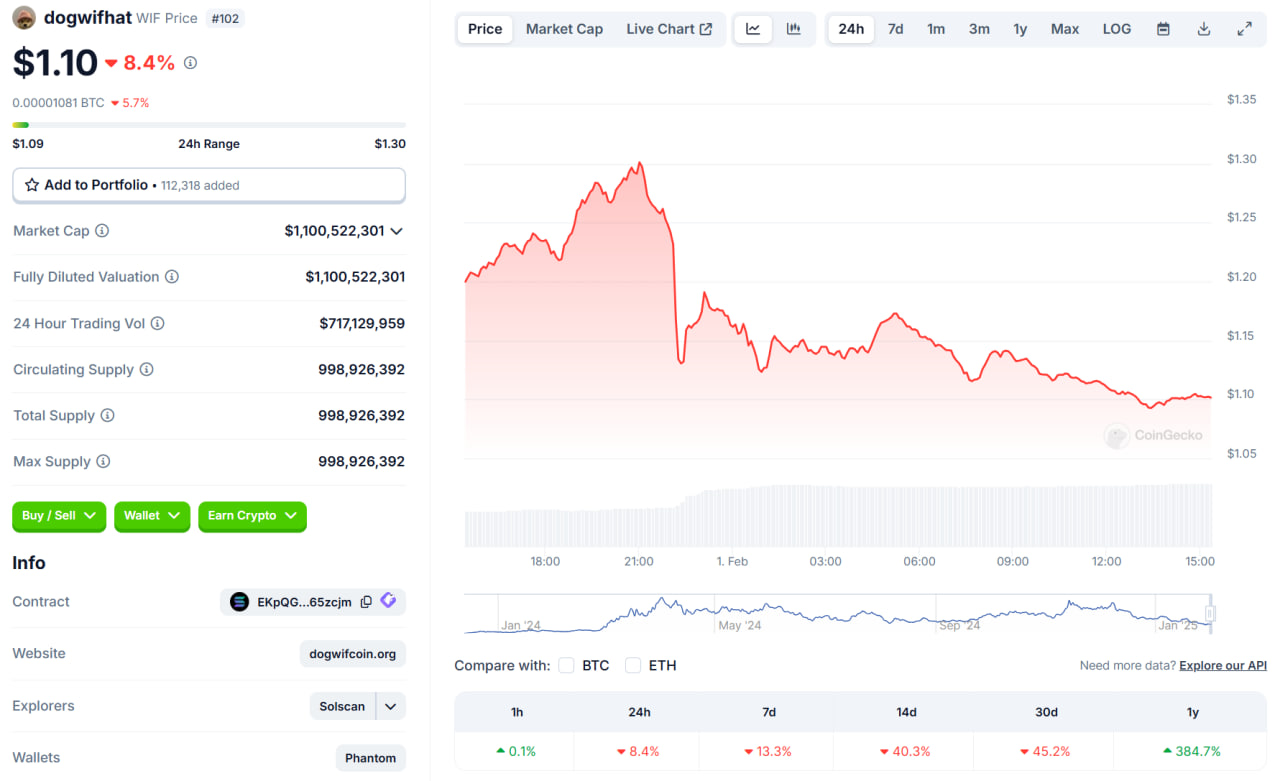Show 24 Hour Trading Vol info icon
Screen dimensions: 1280x781
point(157,323)
